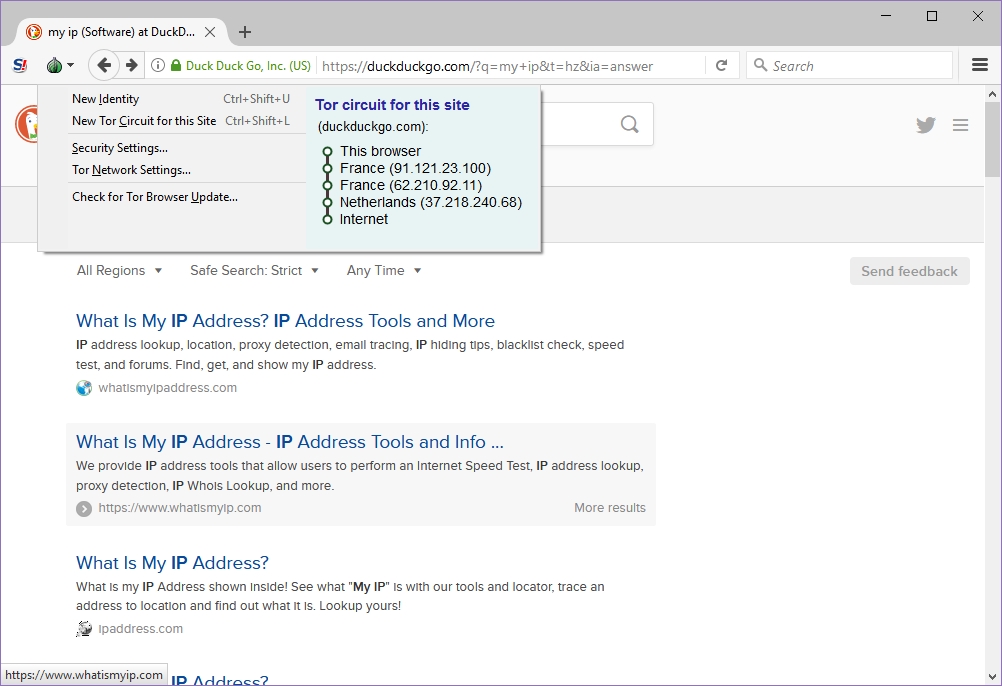This screenshot has width=1002, height=686.
Task: Click the More results link
Action: click(x=610, y=508)
